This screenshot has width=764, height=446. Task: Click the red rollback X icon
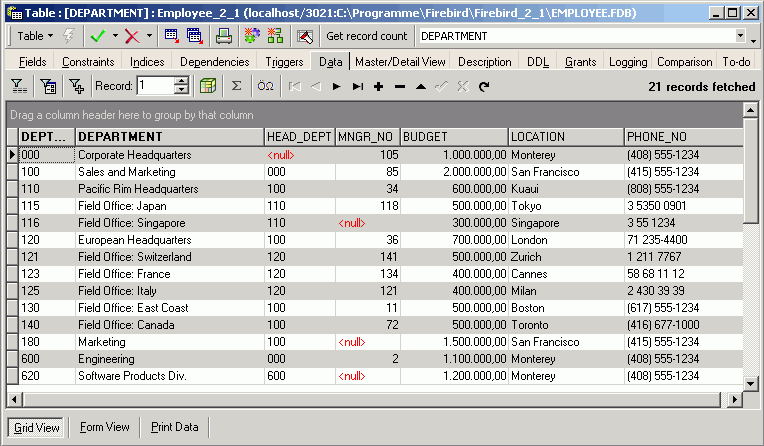[131, 36]
